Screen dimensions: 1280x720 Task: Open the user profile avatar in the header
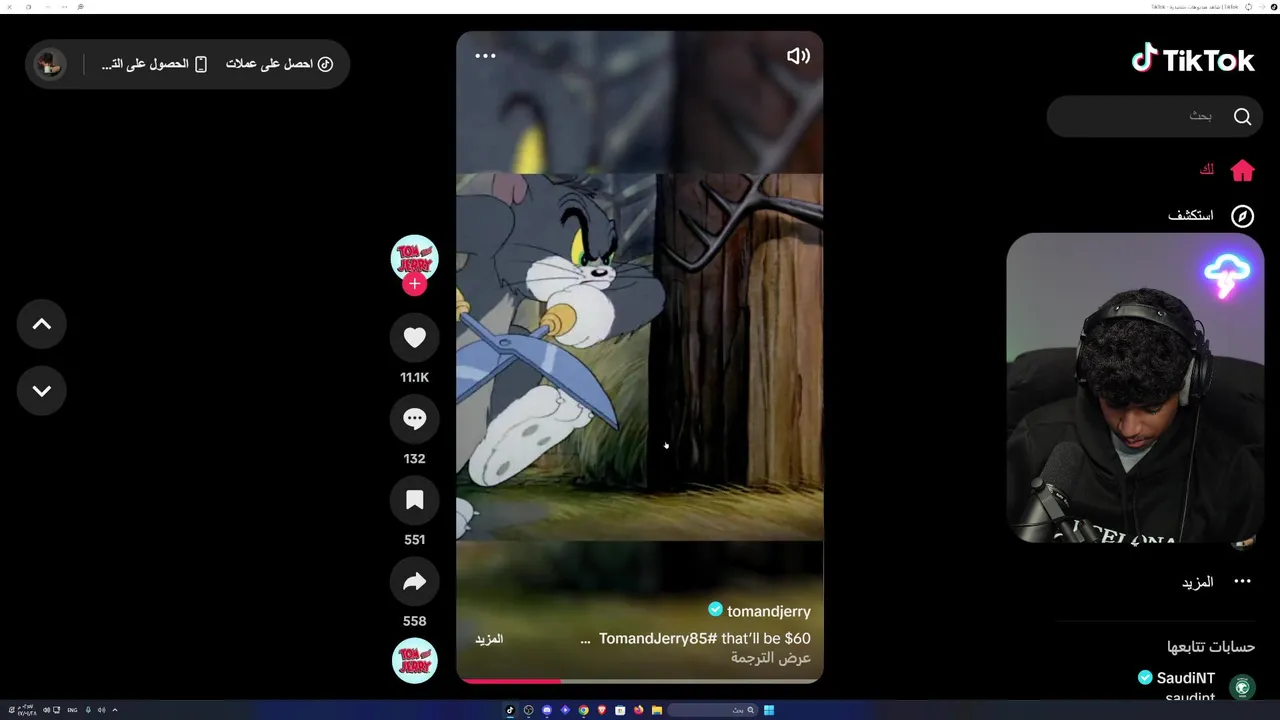49,64
